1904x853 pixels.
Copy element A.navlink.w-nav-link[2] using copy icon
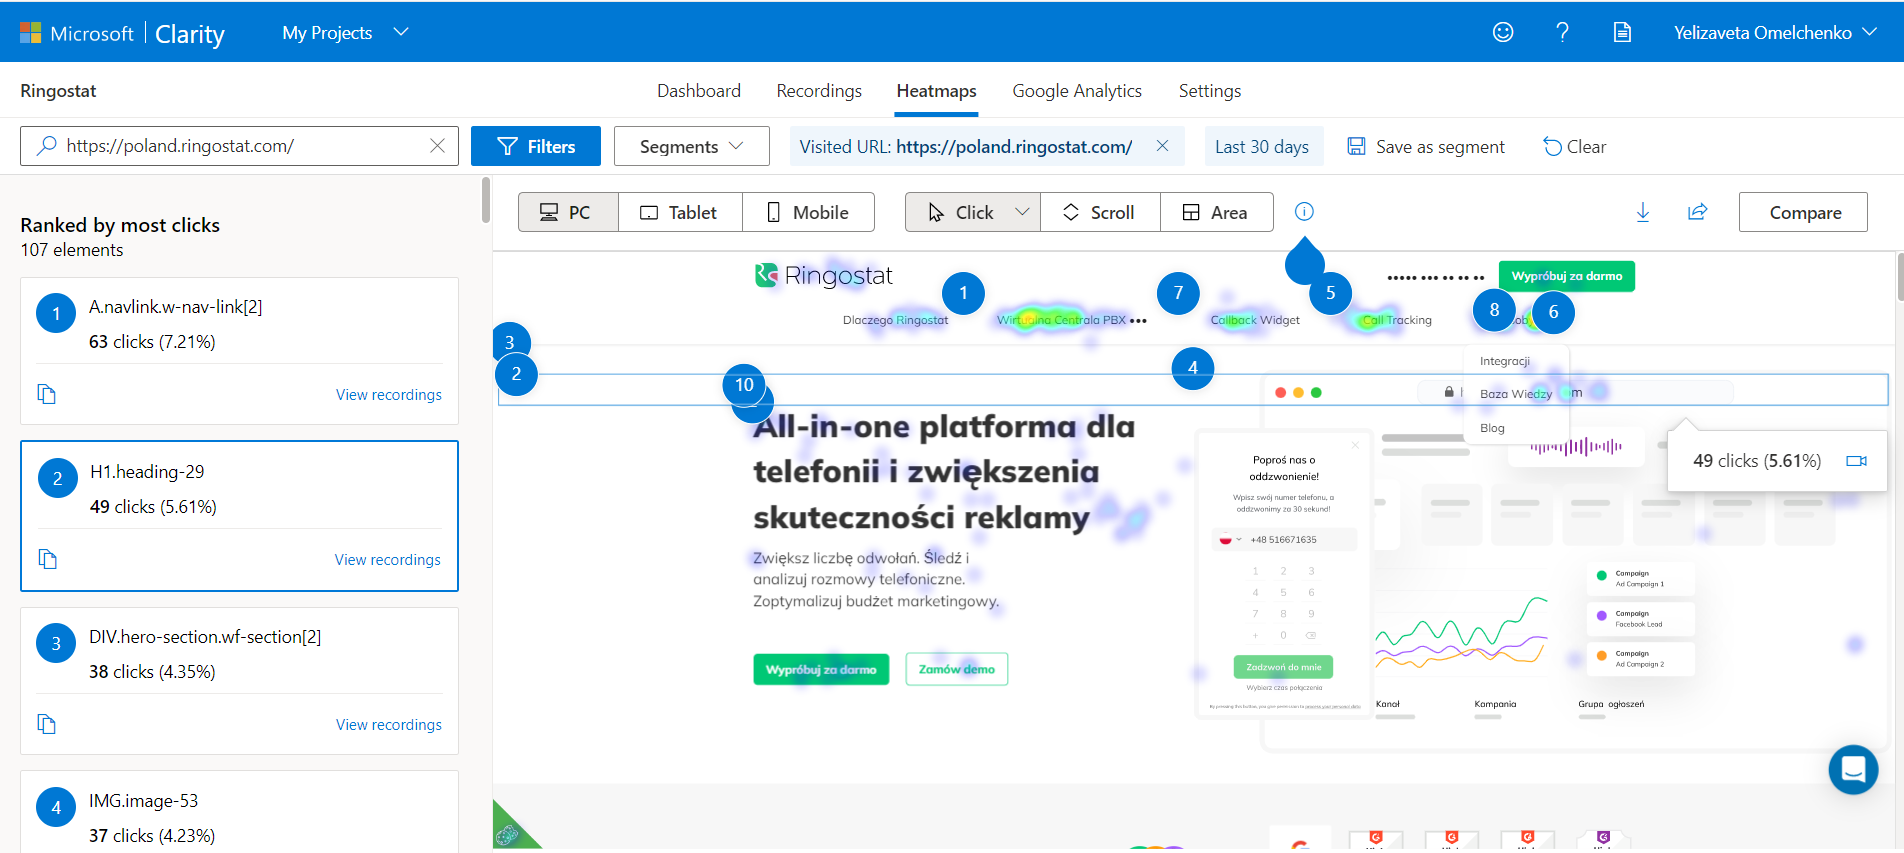click(x=47, y=394)
